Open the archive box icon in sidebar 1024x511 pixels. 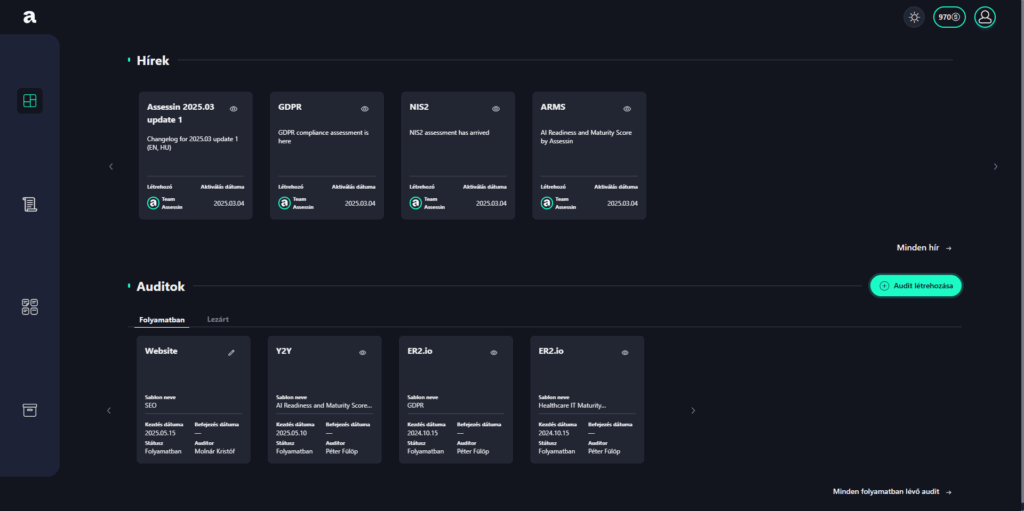(x=30, y=410)
